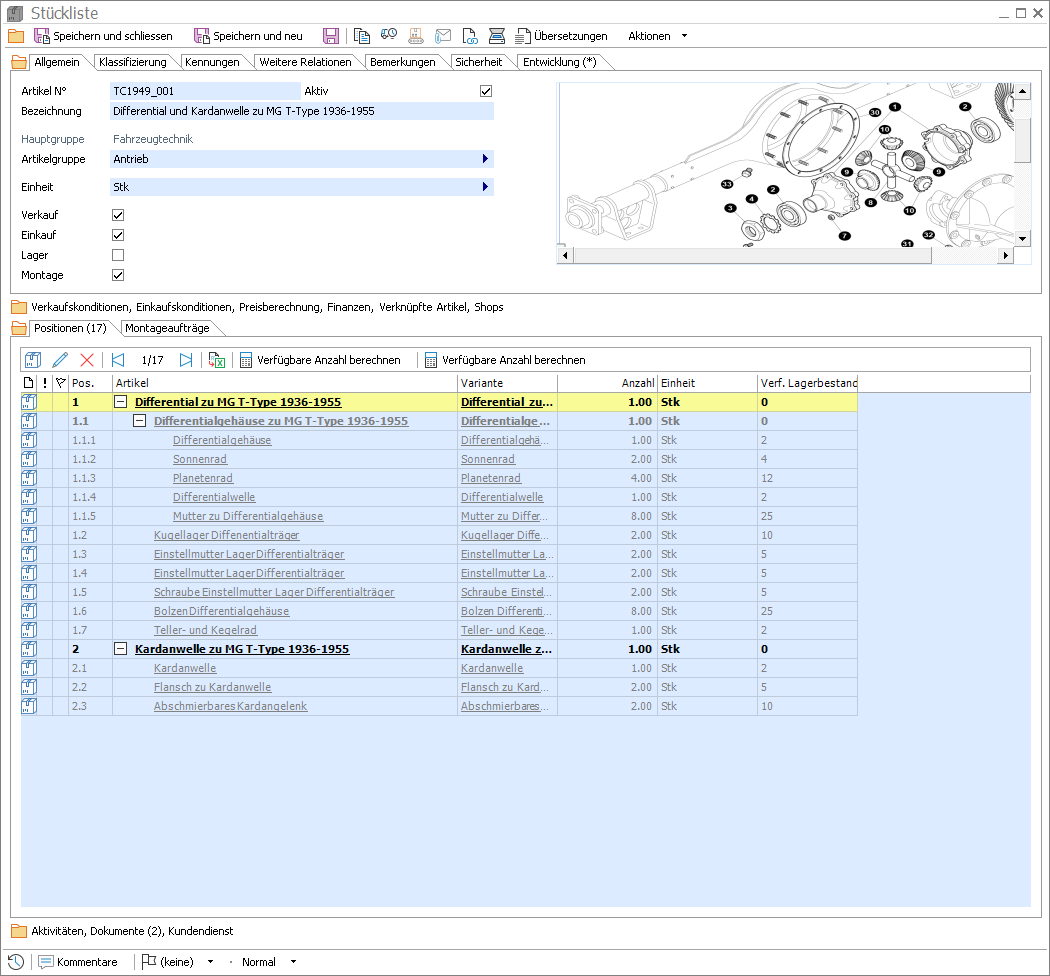Uncheck the Montage checkbox
The image size is (1050, 976).
point(118,275)
